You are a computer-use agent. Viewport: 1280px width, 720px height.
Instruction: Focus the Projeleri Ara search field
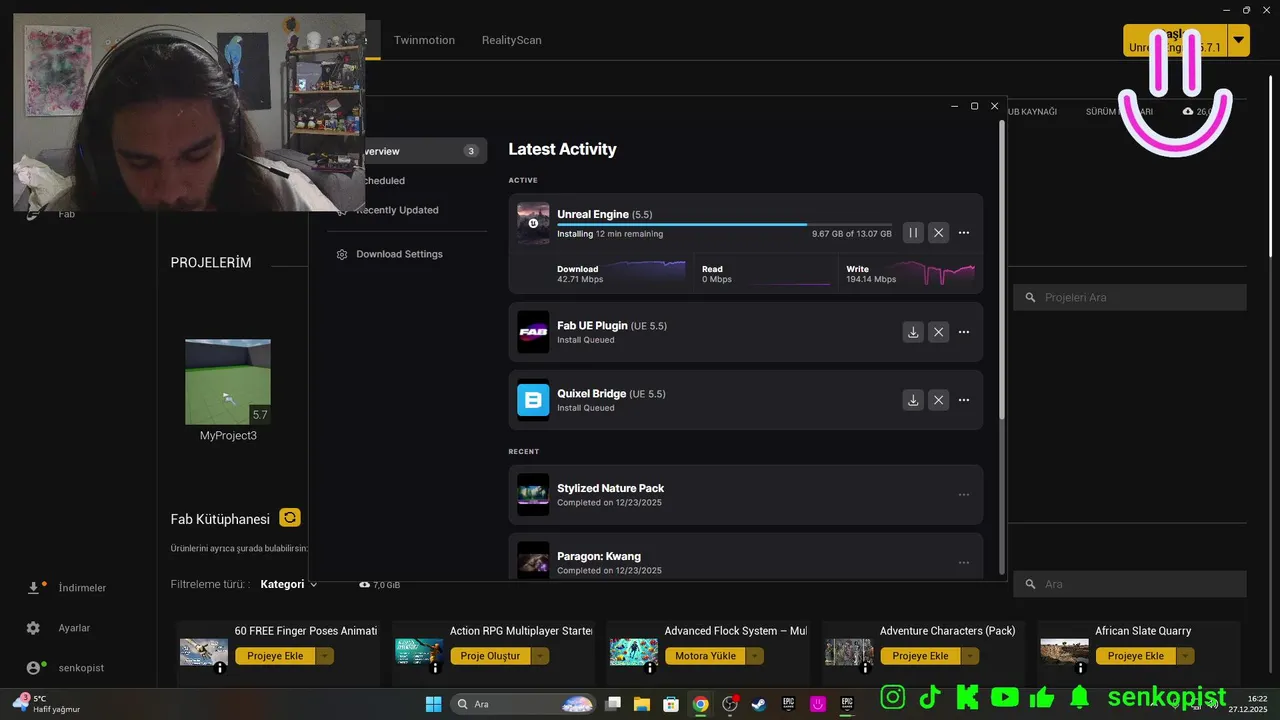(x=1130, y=297)
